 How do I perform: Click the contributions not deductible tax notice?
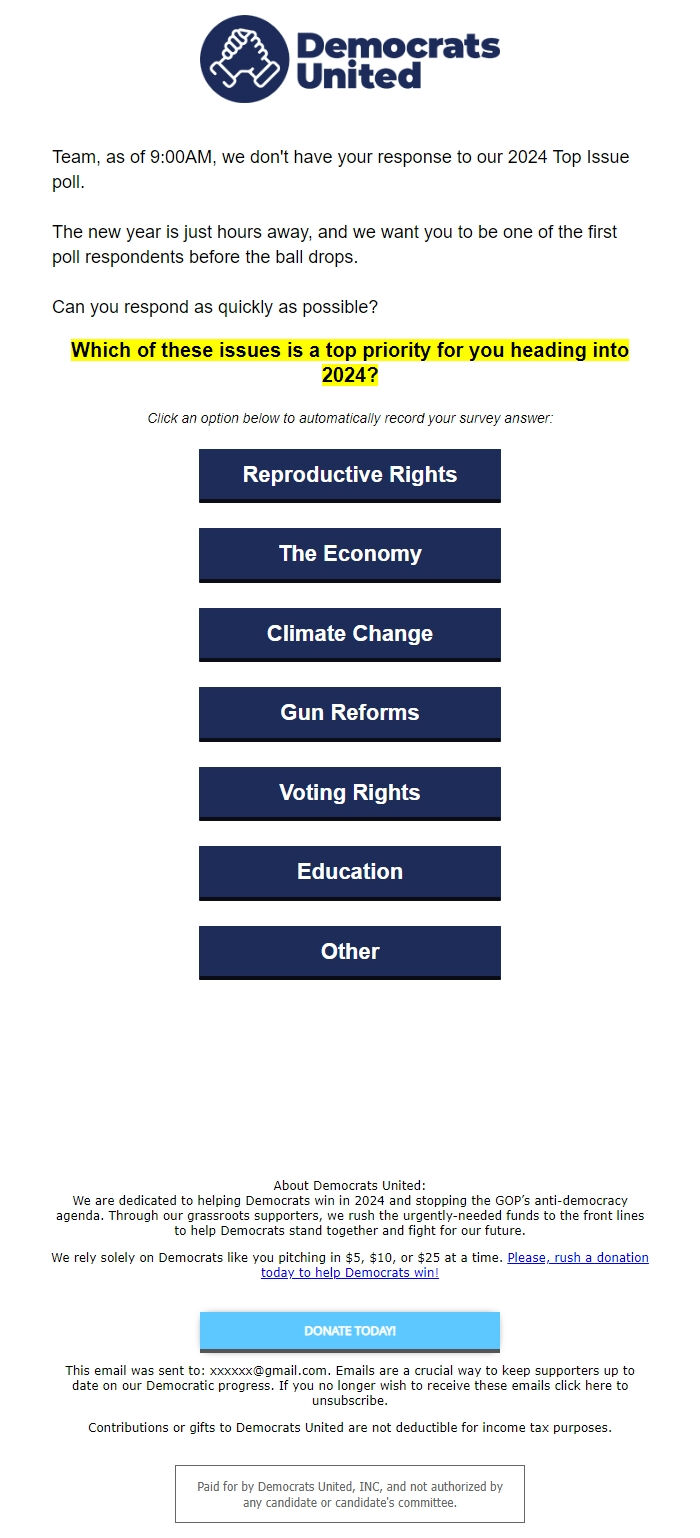(350, 1428)
